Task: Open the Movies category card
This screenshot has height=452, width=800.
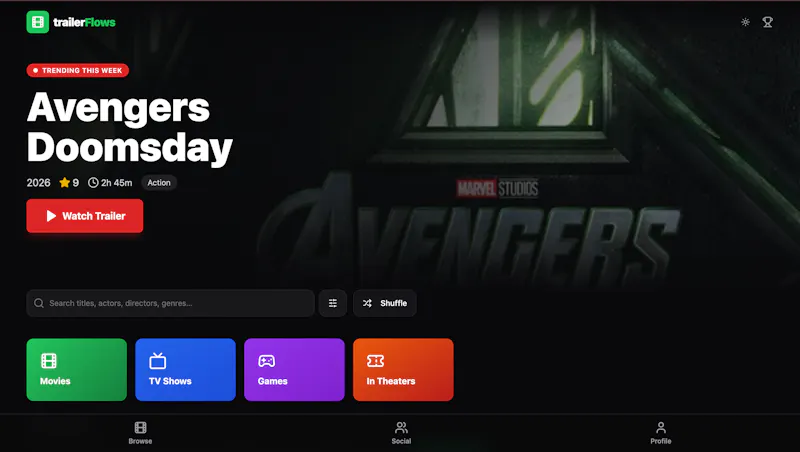Action: pyautogui.click(x=77, y=369)
